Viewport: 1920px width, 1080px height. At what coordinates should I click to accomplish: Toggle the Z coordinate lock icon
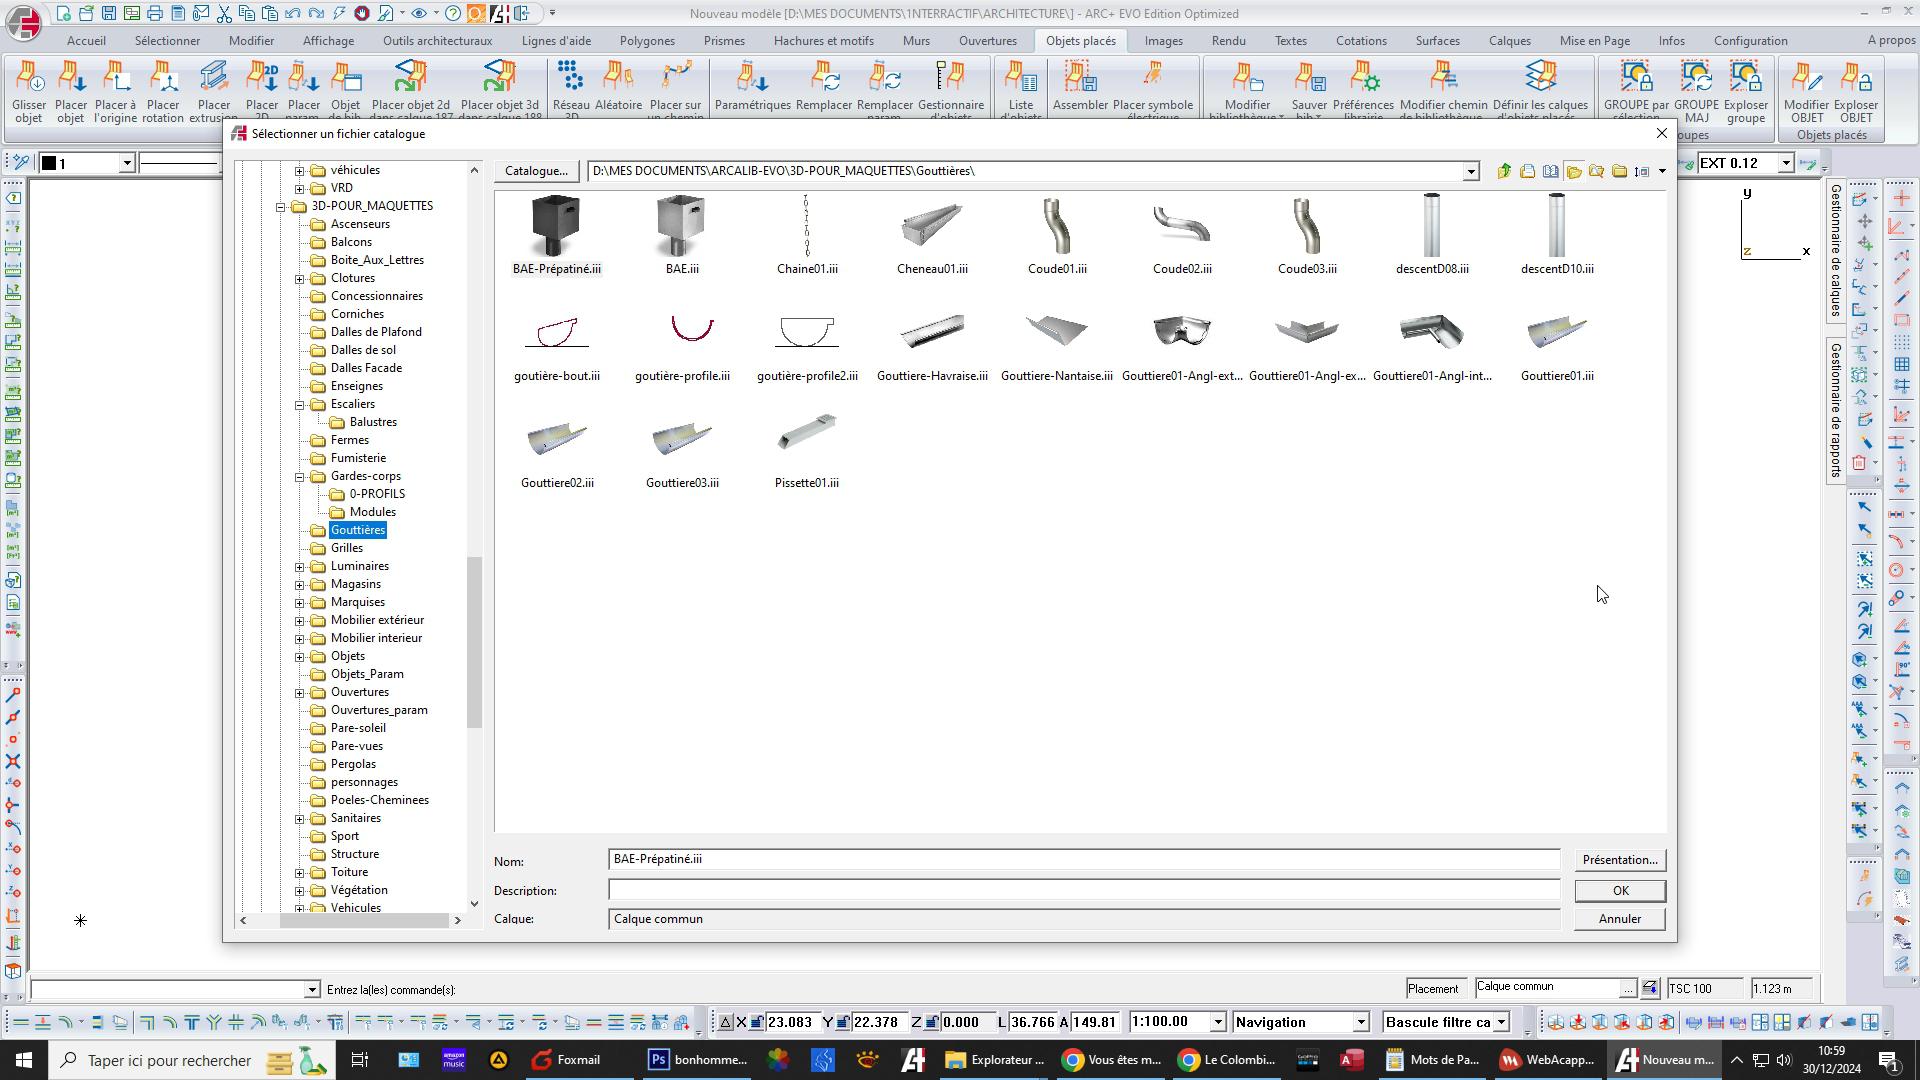coord(931,1022)
